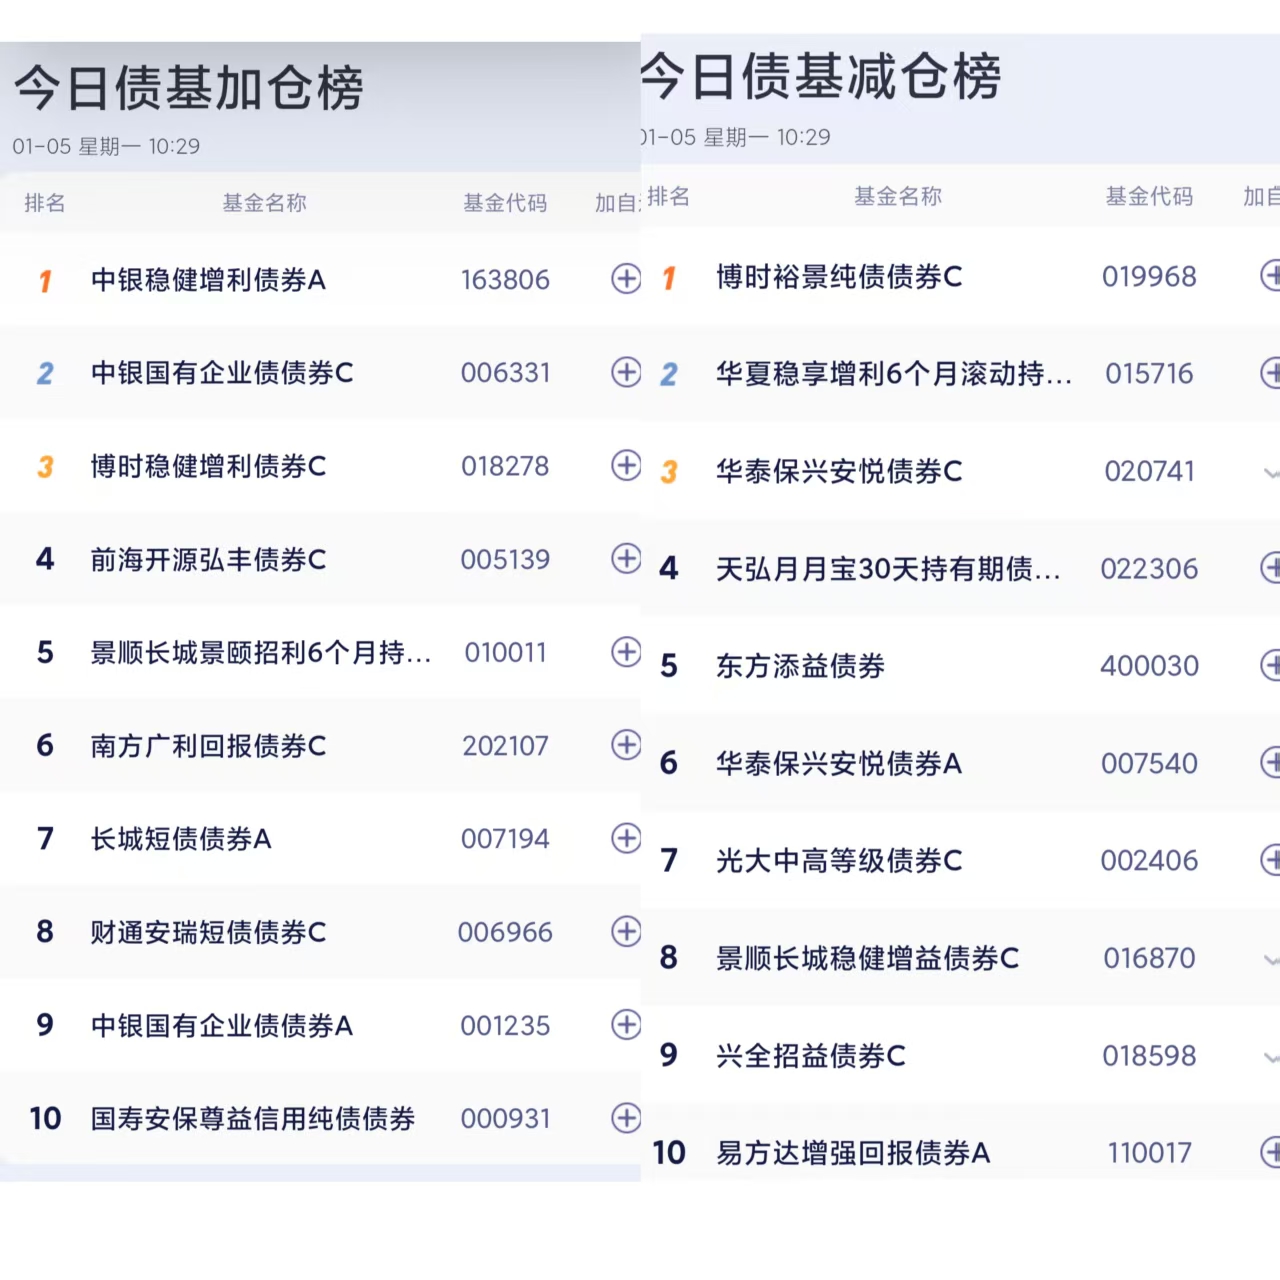Click plus icon for fund 010011
Screen dimensions: 1280x1280
click(x=626, y=652)
